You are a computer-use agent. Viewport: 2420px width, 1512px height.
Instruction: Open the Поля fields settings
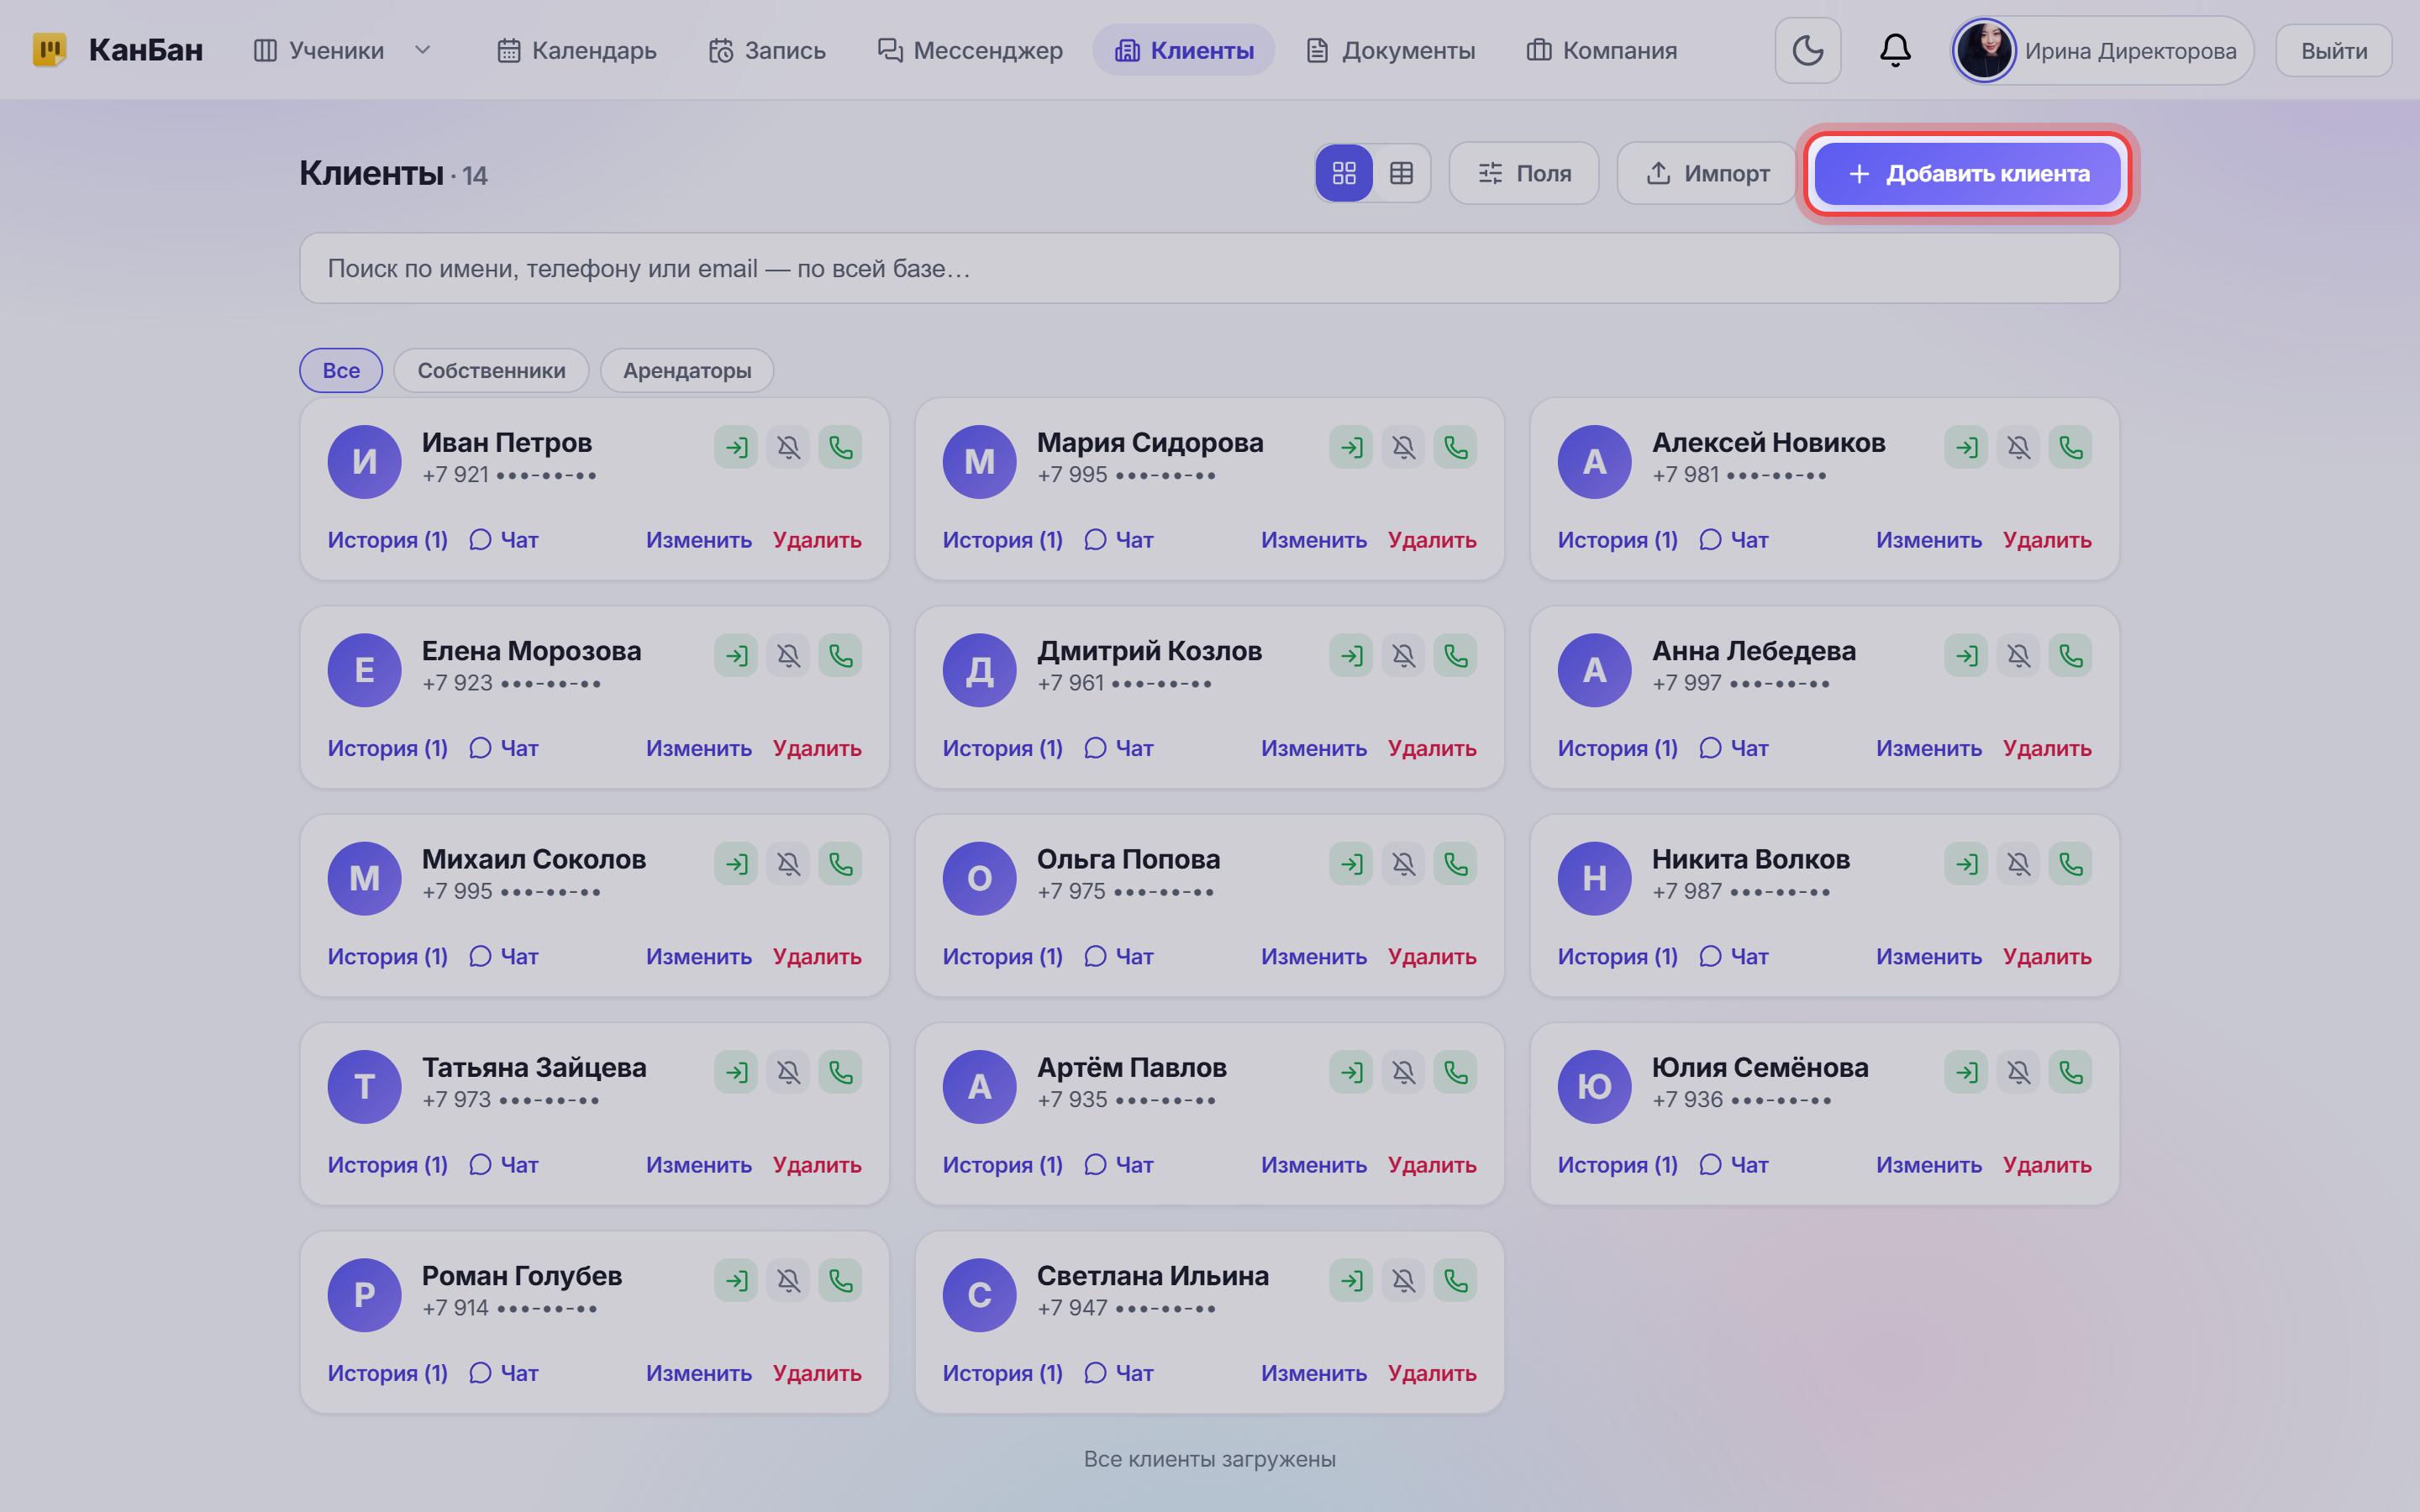click(1524, 173)
